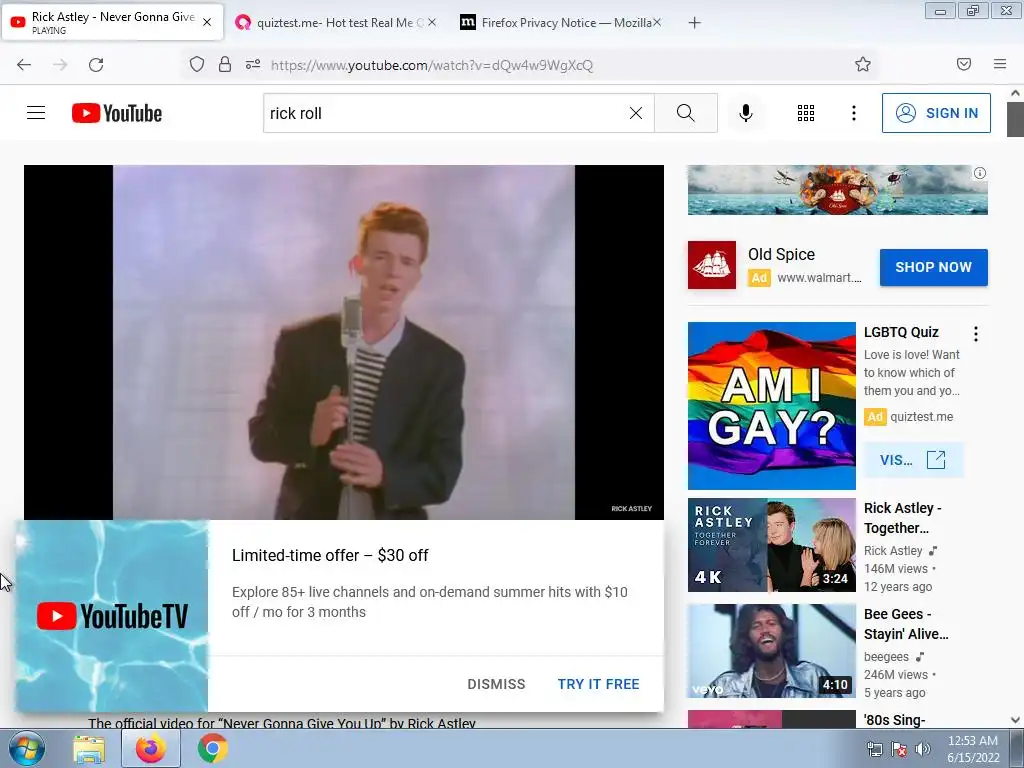Open LGBTQ Quiz ad options menu
1024x768 pixels.
pyautogui.click(x=976, y=334)
